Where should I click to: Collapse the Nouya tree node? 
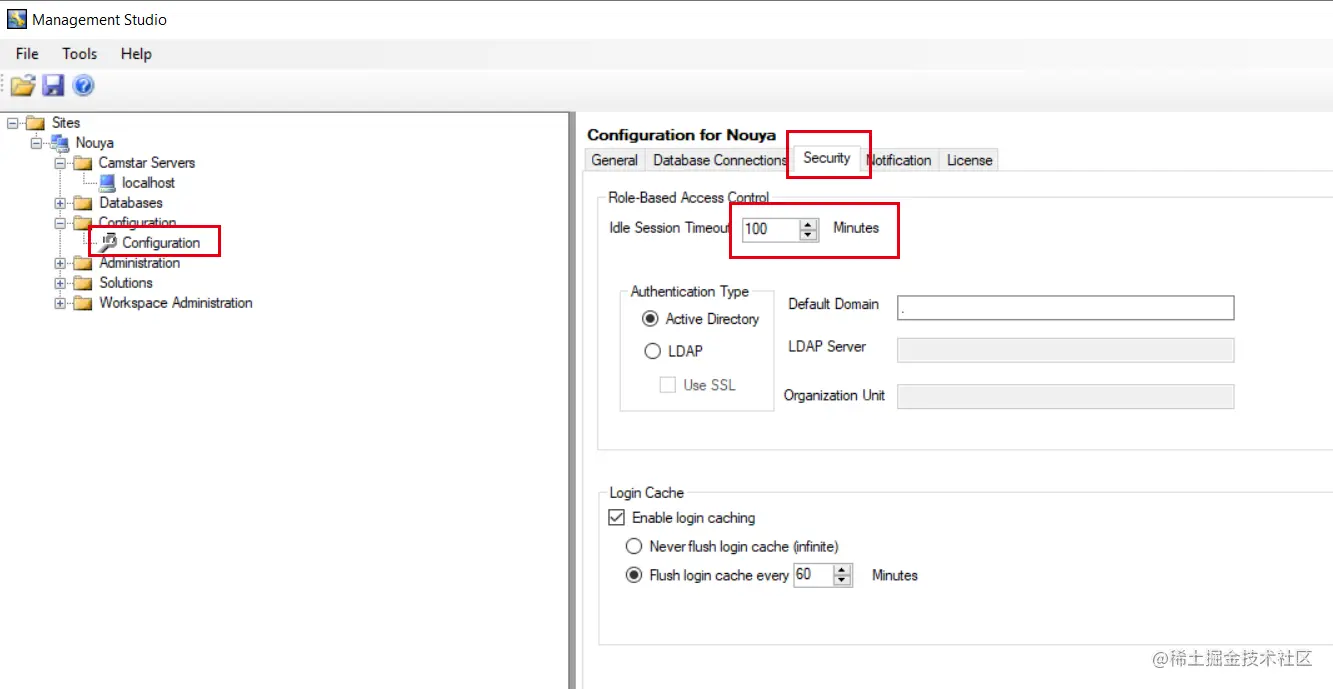(x=36, y=143)
